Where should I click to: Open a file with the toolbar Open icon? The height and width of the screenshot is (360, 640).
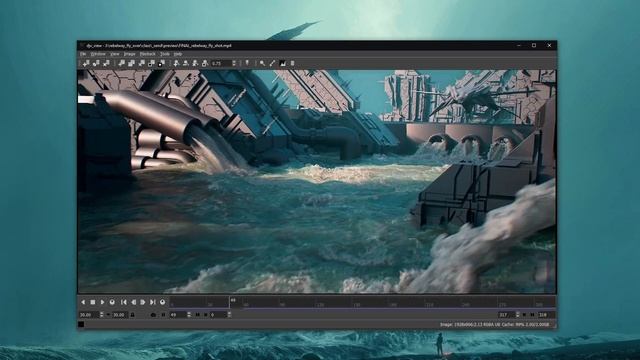click(86, 63)
